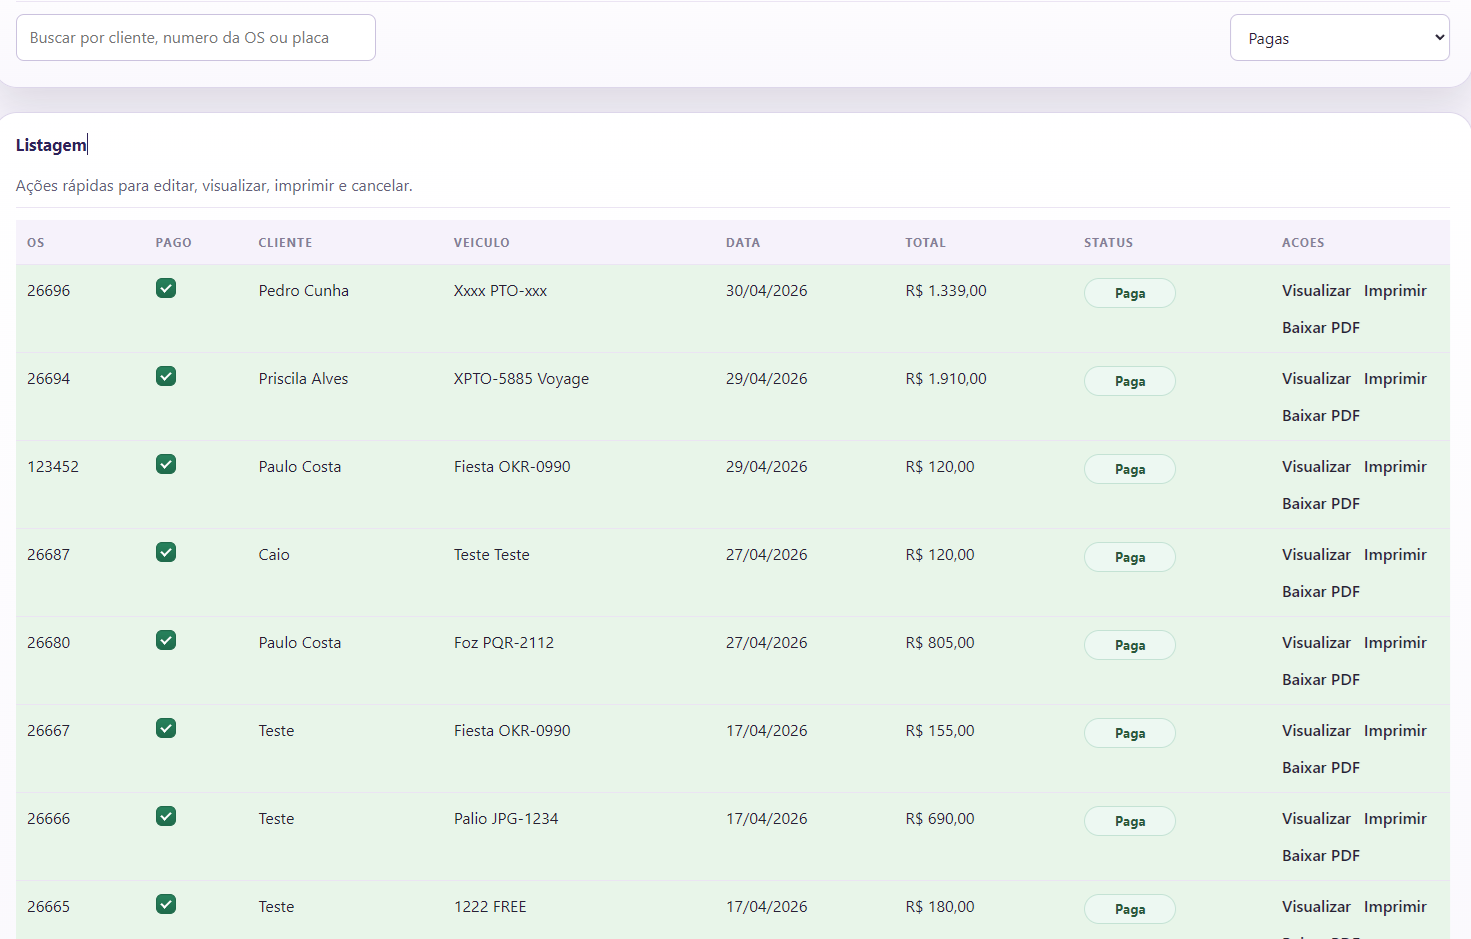1471x939 pixels.
Task: Select client name Priscila Alves
Action: coord(303,379)
